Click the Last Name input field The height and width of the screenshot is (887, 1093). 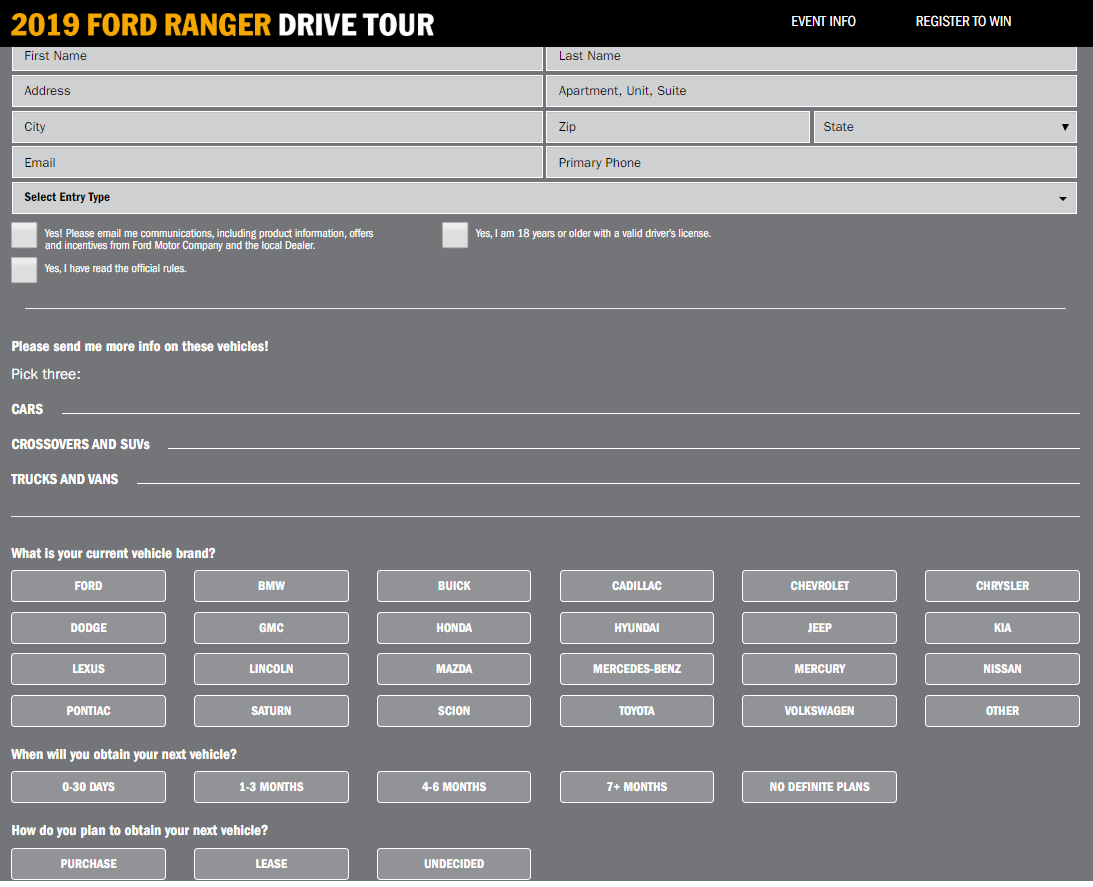pos(811,58)
